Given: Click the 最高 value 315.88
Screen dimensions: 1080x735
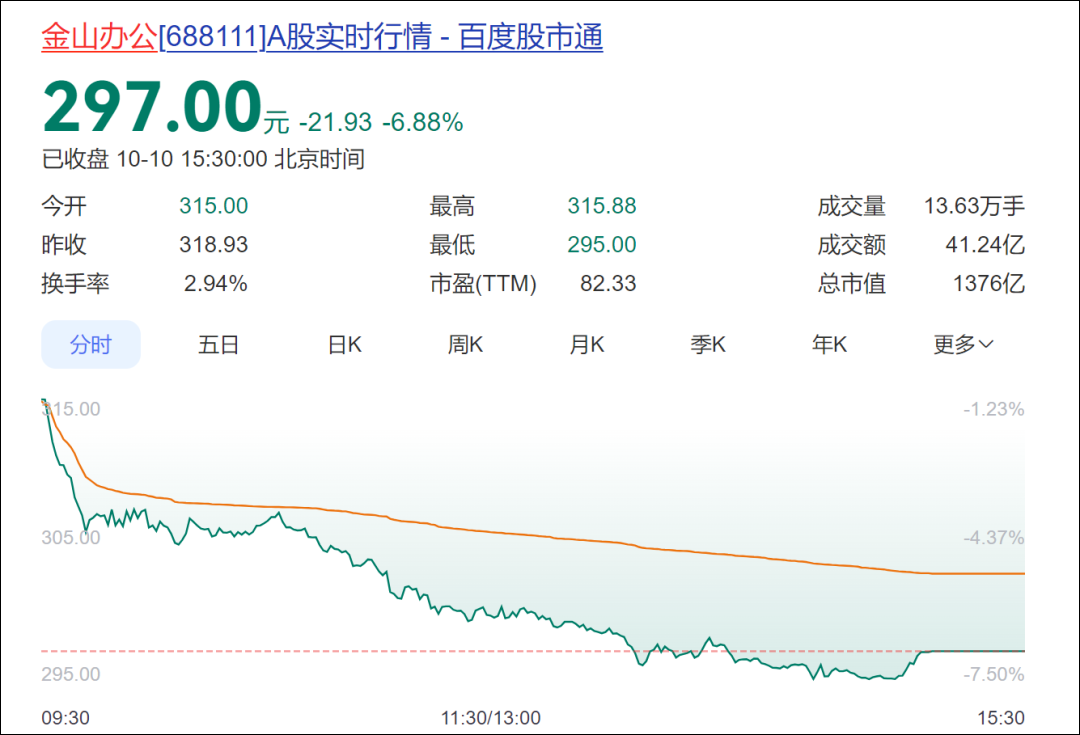Looking at the screenshot, I should tap(602, 206).
